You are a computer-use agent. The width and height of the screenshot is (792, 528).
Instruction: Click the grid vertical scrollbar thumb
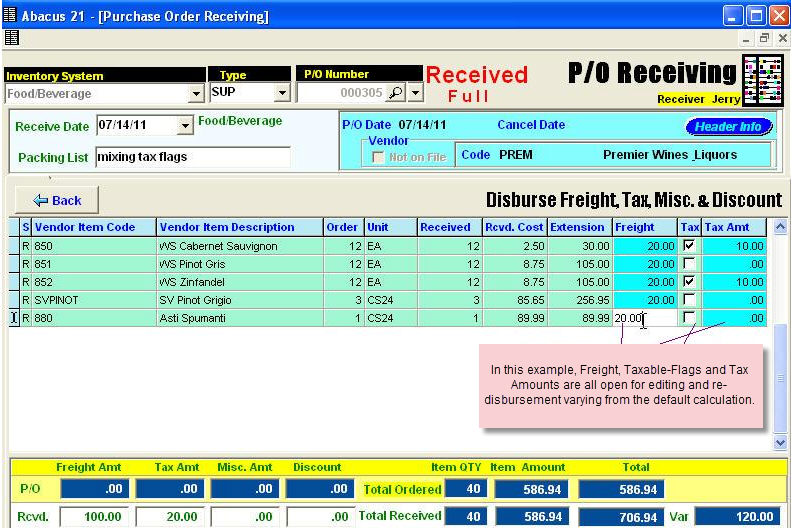click(x=780, y=377)
